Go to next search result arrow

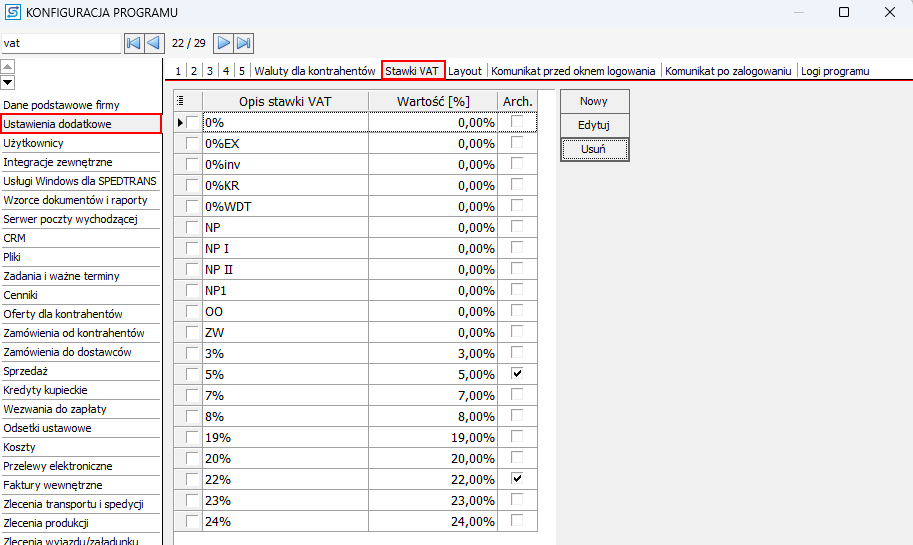tap(224, 43)
